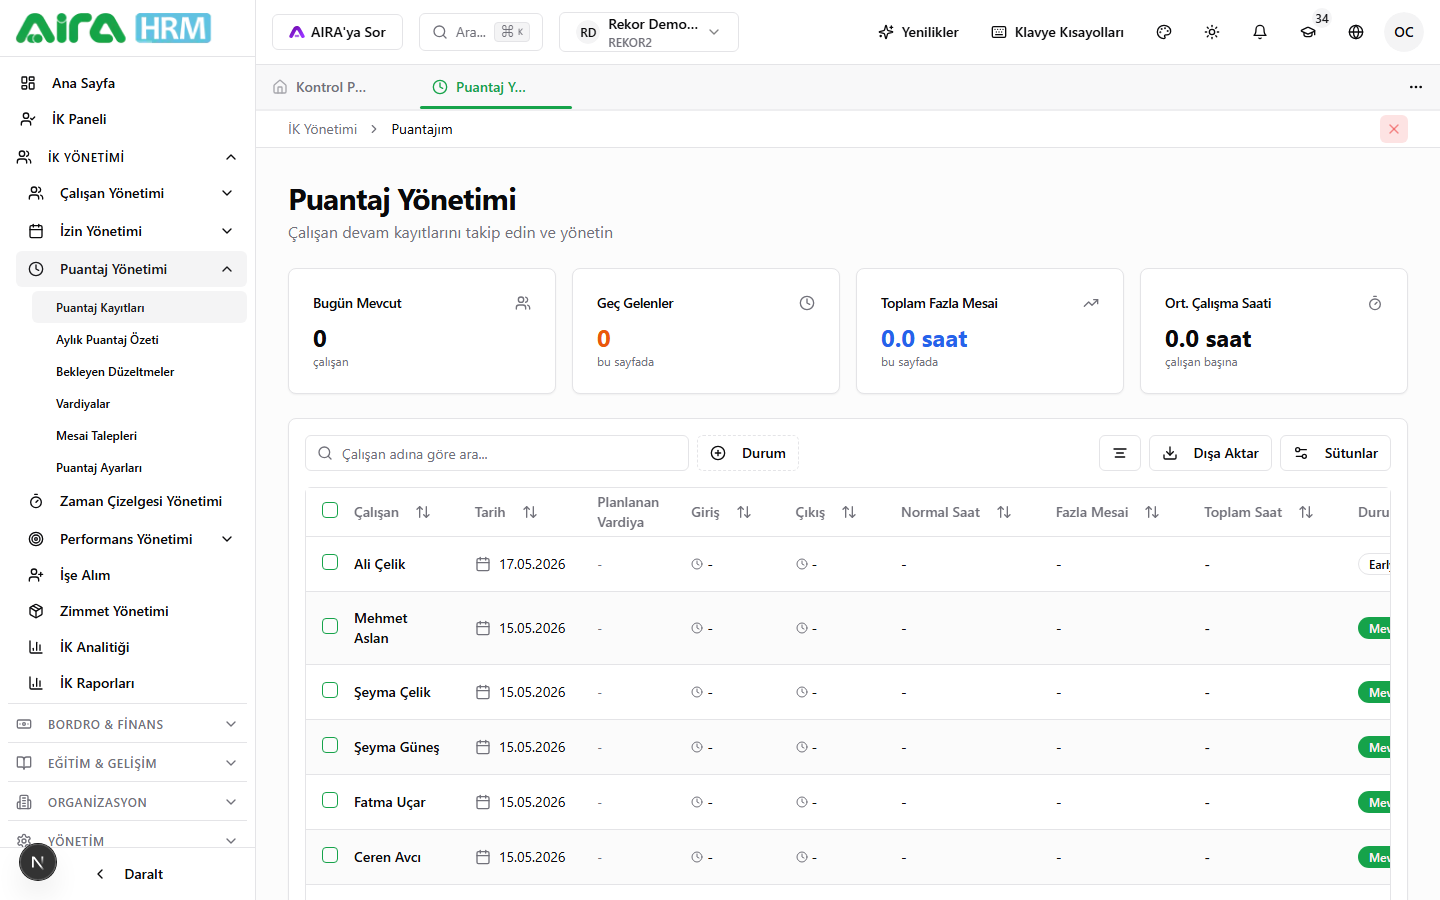Viewport: 1440px width, 900px height.
Task: Expand BORDRO & FİNANS section
Action: point(127,724)
